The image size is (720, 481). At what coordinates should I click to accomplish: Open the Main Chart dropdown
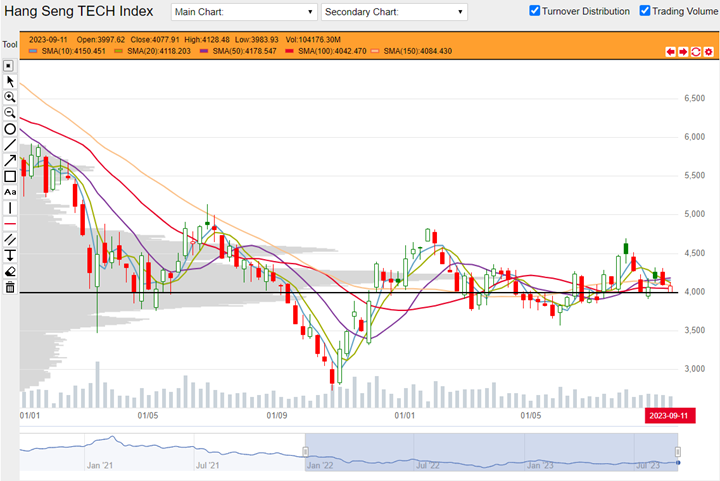[x=244, y=12]
